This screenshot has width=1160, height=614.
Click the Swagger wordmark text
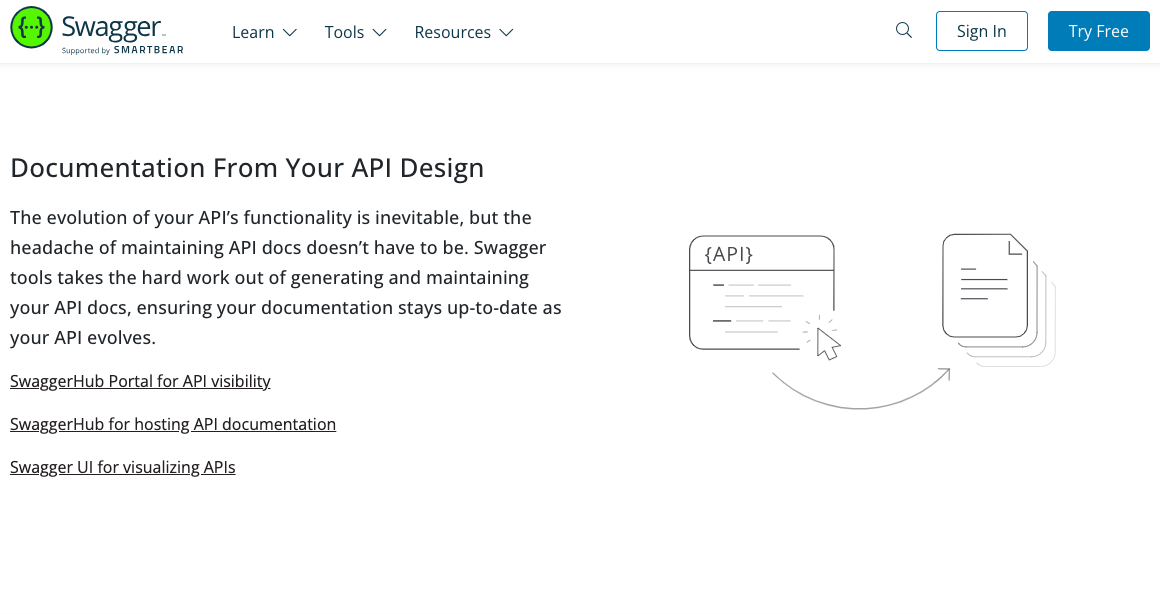[x=112, y=26]
